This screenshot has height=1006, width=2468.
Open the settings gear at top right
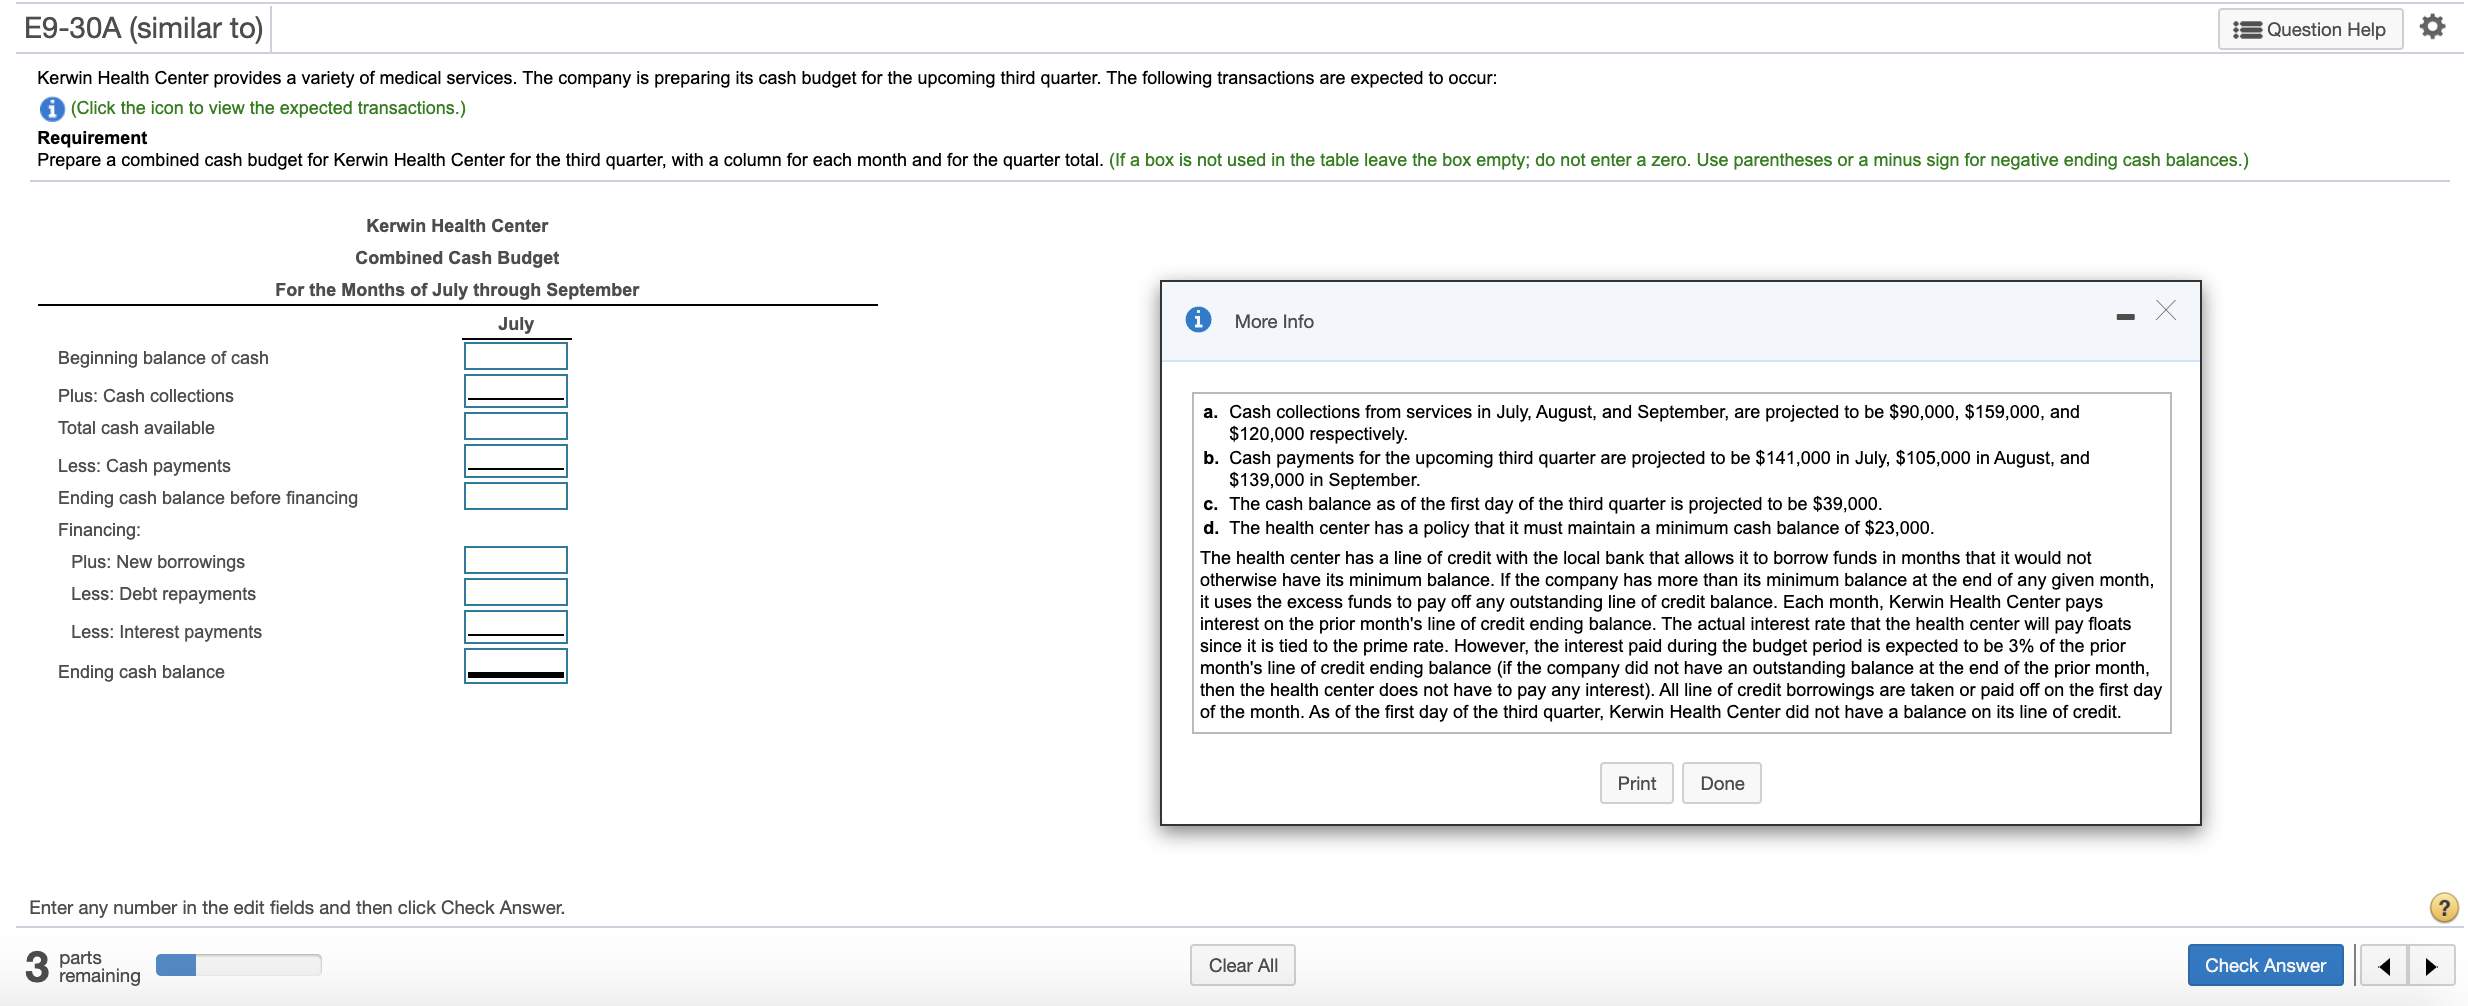click(2434, 26)
